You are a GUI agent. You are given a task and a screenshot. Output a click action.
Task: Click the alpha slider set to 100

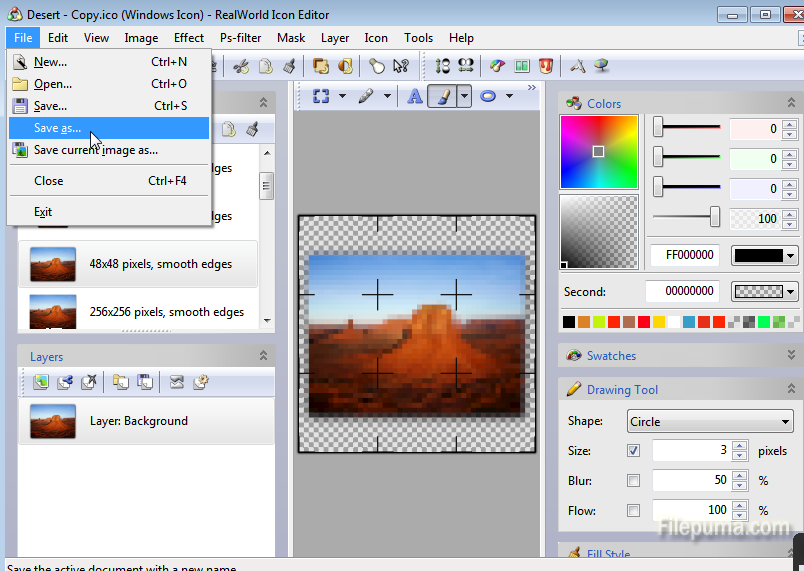click(x=714, y=217)
